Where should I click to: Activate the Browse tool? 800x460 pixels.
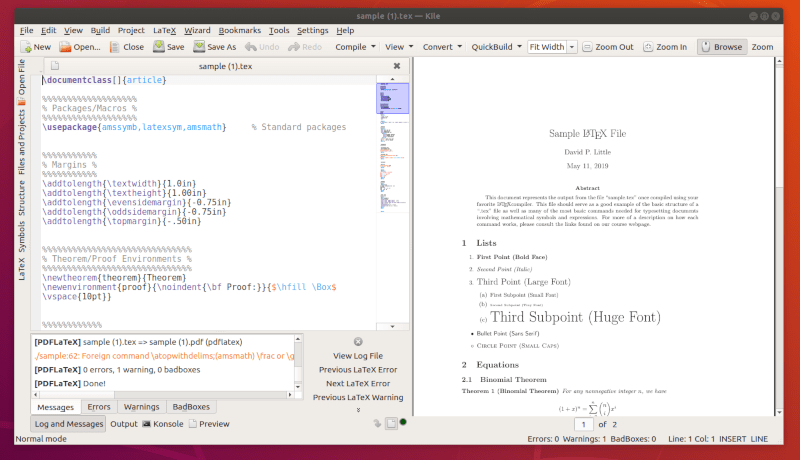722,47
